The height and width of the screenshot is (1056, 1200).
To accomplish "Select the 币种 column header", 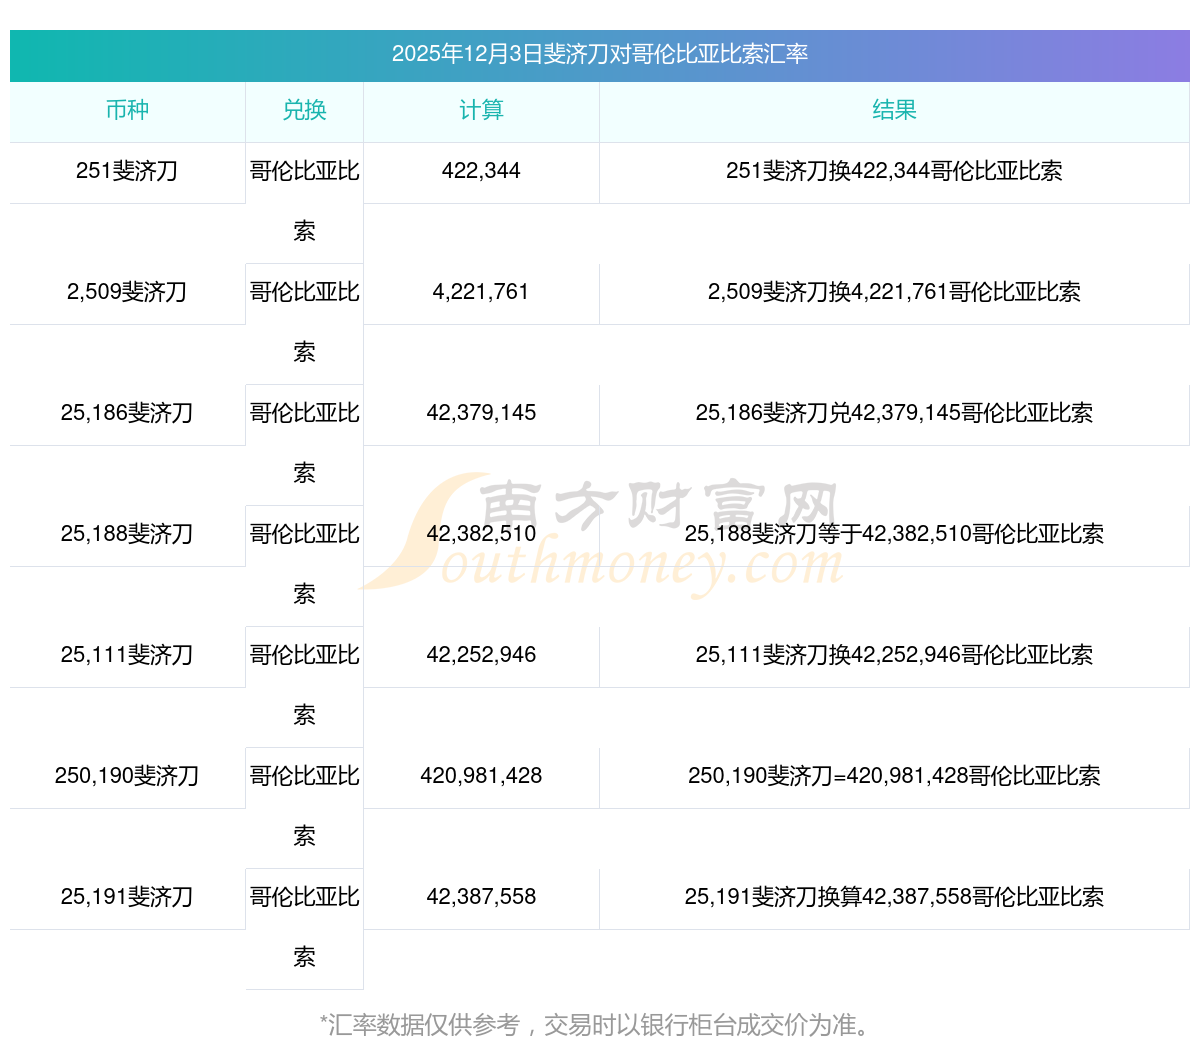I will (x=127, y=111).
